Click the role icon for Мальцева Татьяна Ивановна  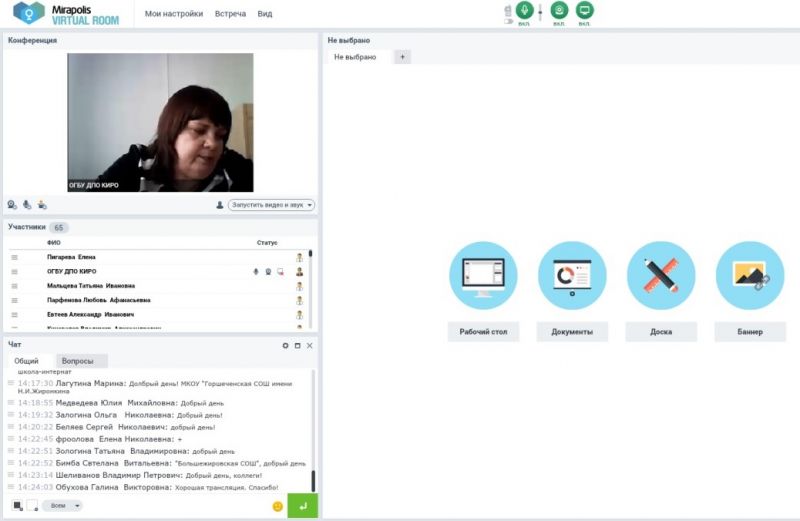click(299, 286)
